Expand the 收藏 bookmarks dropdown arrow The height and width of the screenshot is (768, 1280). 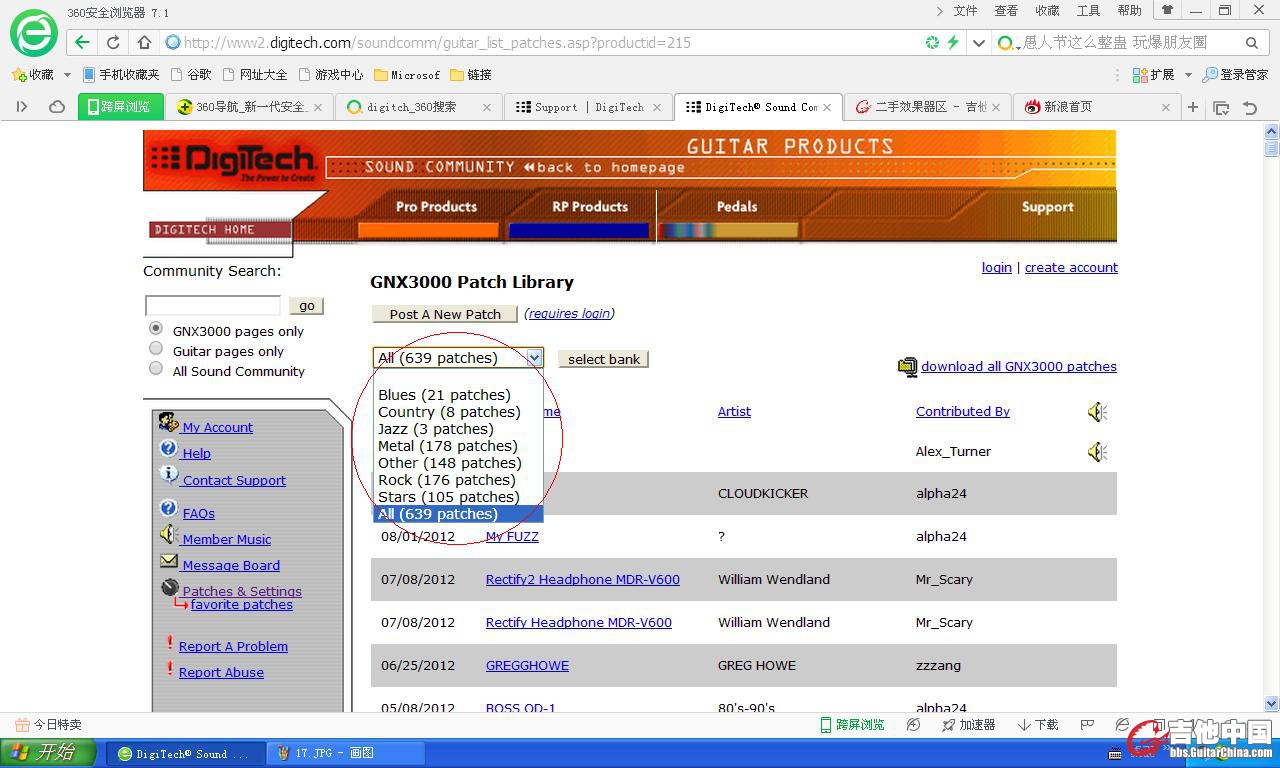point(67,75)
